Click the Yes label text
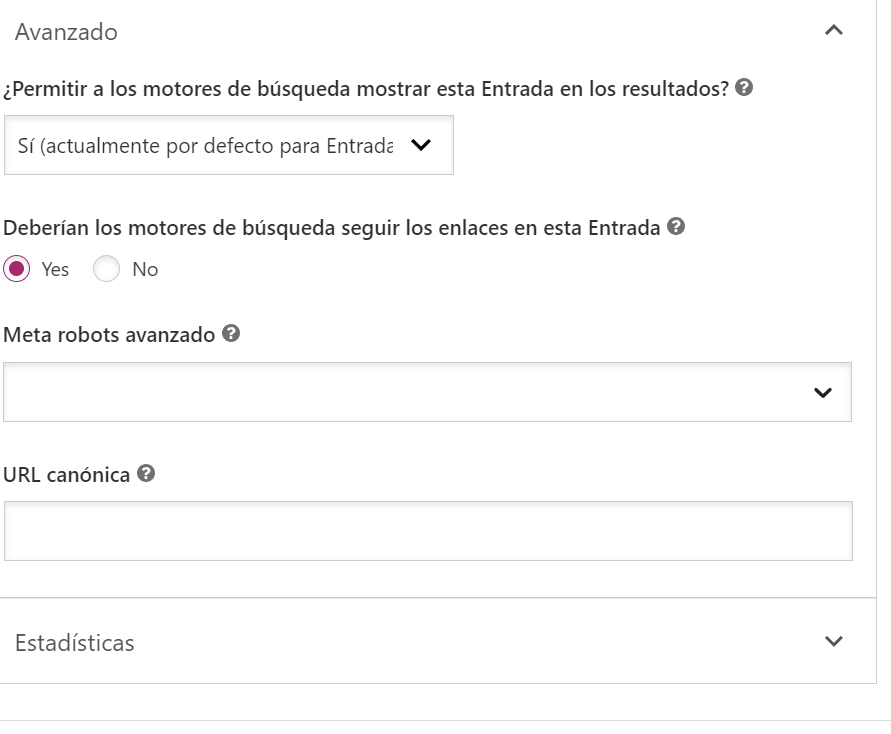The height and width of the screenshot is (734, 891). (x=55, y=269)
